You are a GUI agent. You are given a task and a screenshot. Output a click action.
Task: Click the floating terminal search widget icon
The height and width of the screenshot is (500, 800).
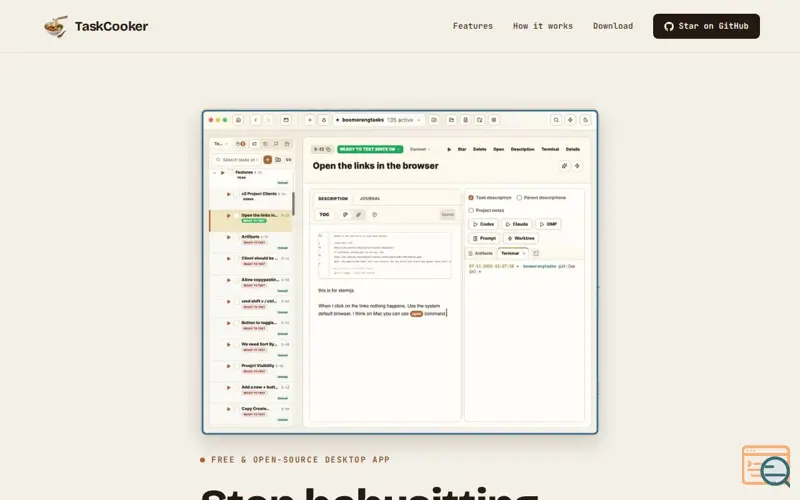[x=766, y=466]
